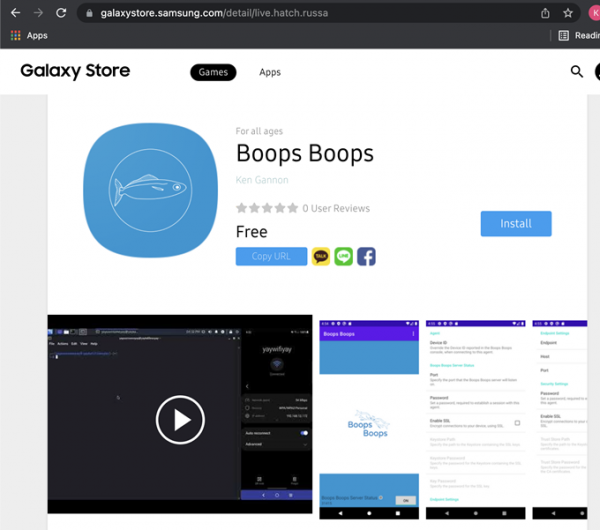Open the Boops Boops splash screenshot

369,420
